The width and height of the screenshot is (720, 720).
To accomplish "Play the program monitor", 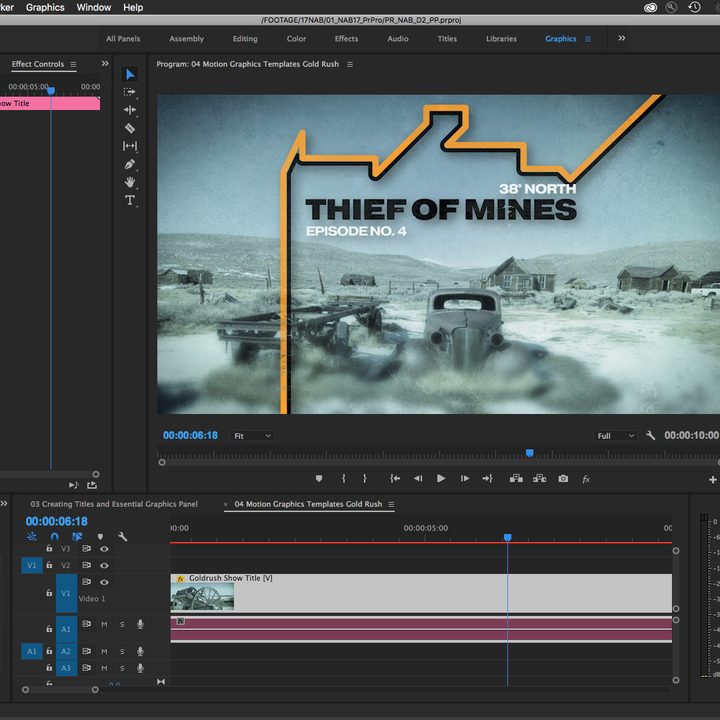I will coord(441,478).
